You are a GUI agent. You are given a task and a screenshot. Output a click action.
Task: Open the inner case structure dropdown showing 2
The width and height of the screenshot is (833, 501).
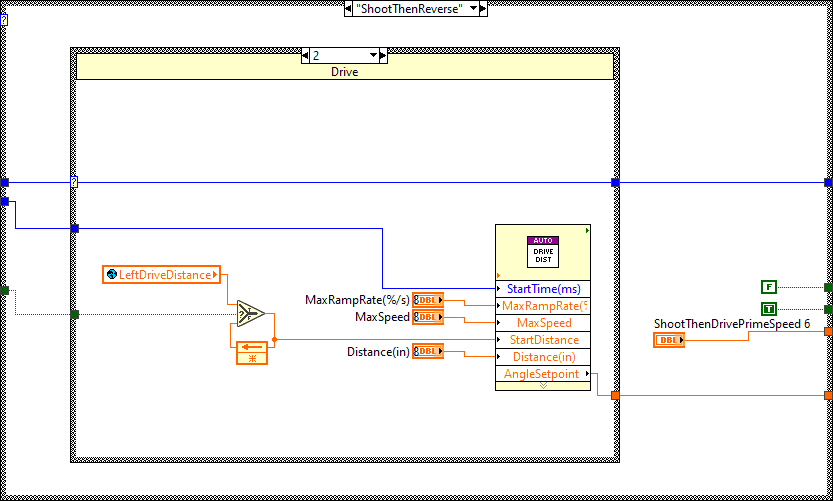click(x=371, y=55)
